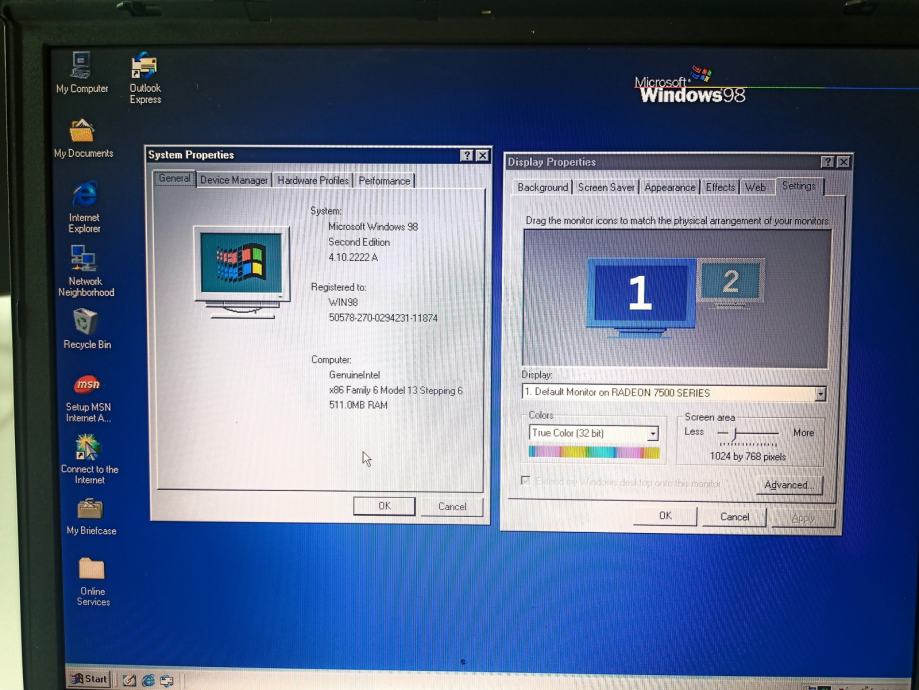Viewport: 919px width, 690px height.
Task: Switch to the Device Manager tab
Action: pyautogui.click(x=233, y=180)
